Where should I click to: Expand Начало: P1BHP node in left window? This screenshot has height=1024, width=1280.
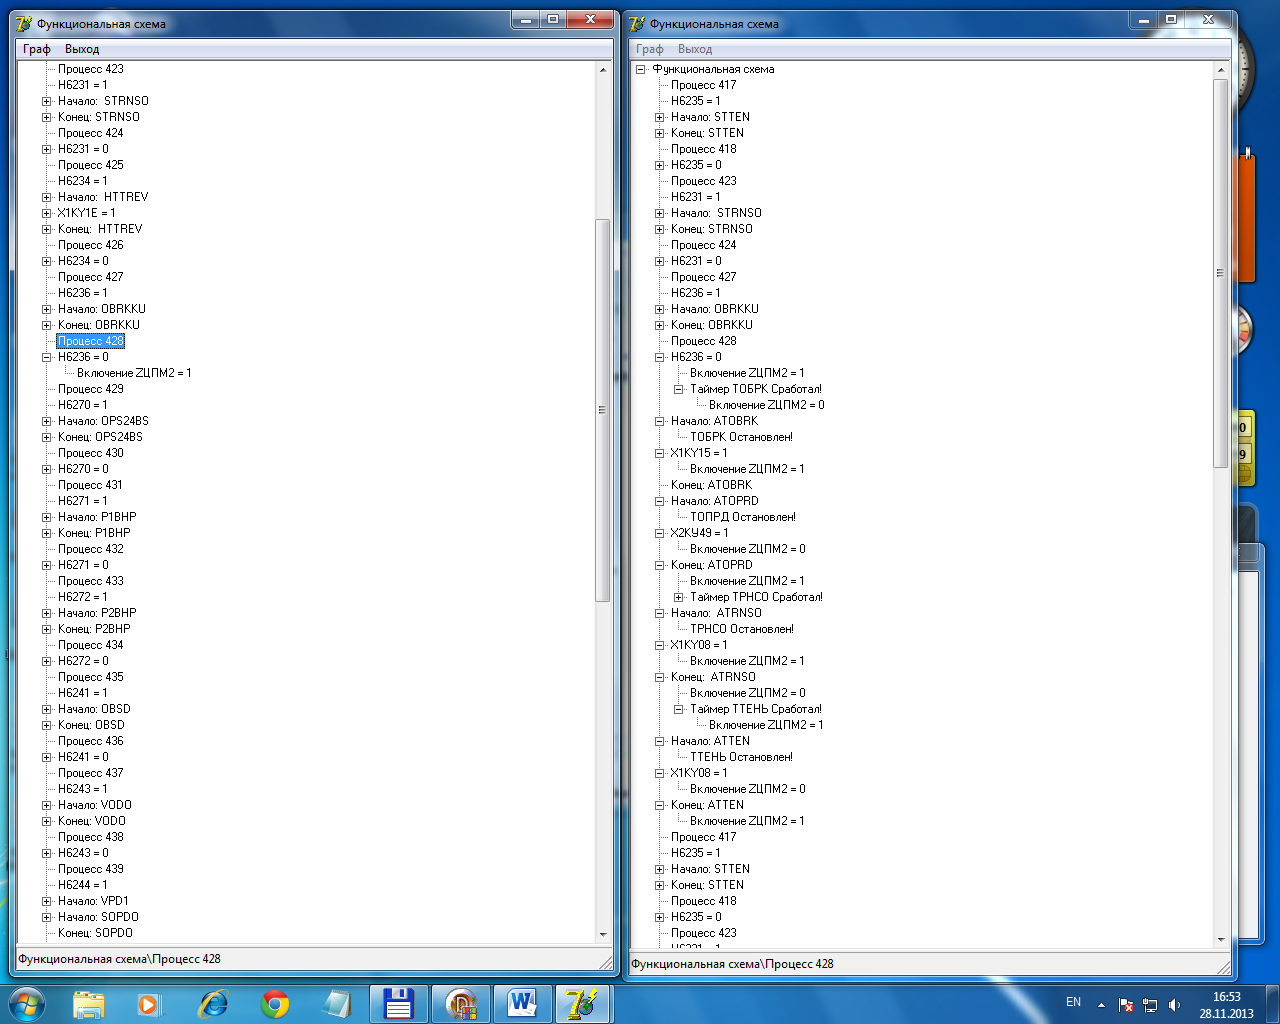pos(46,517)
